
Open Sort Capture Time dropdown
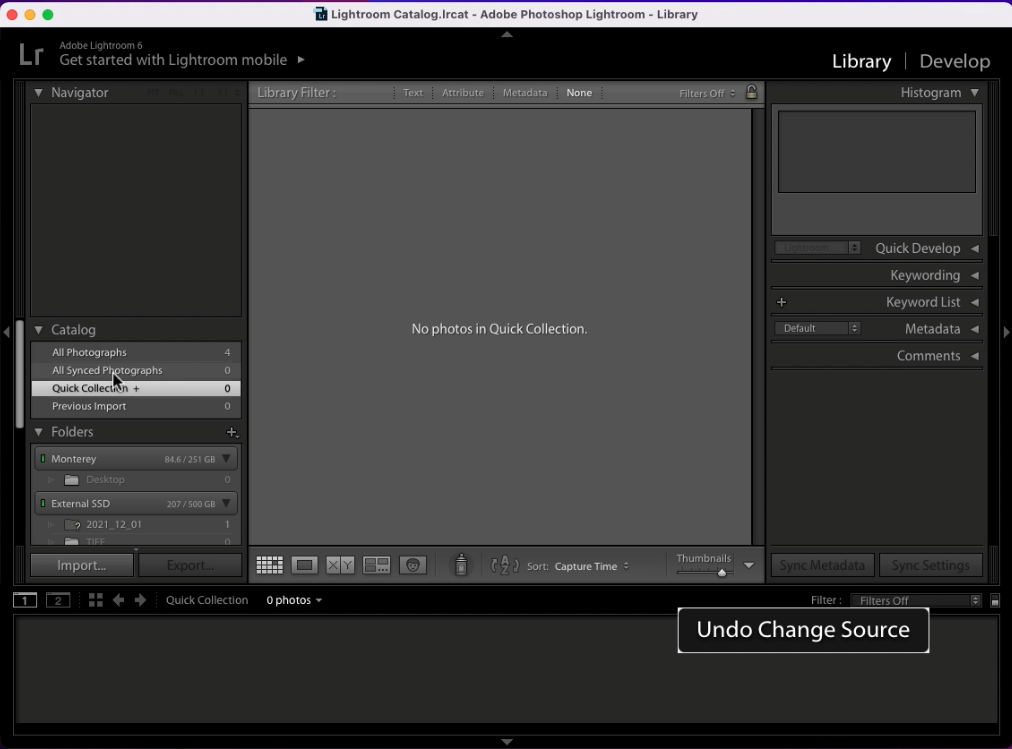(592, 566)
